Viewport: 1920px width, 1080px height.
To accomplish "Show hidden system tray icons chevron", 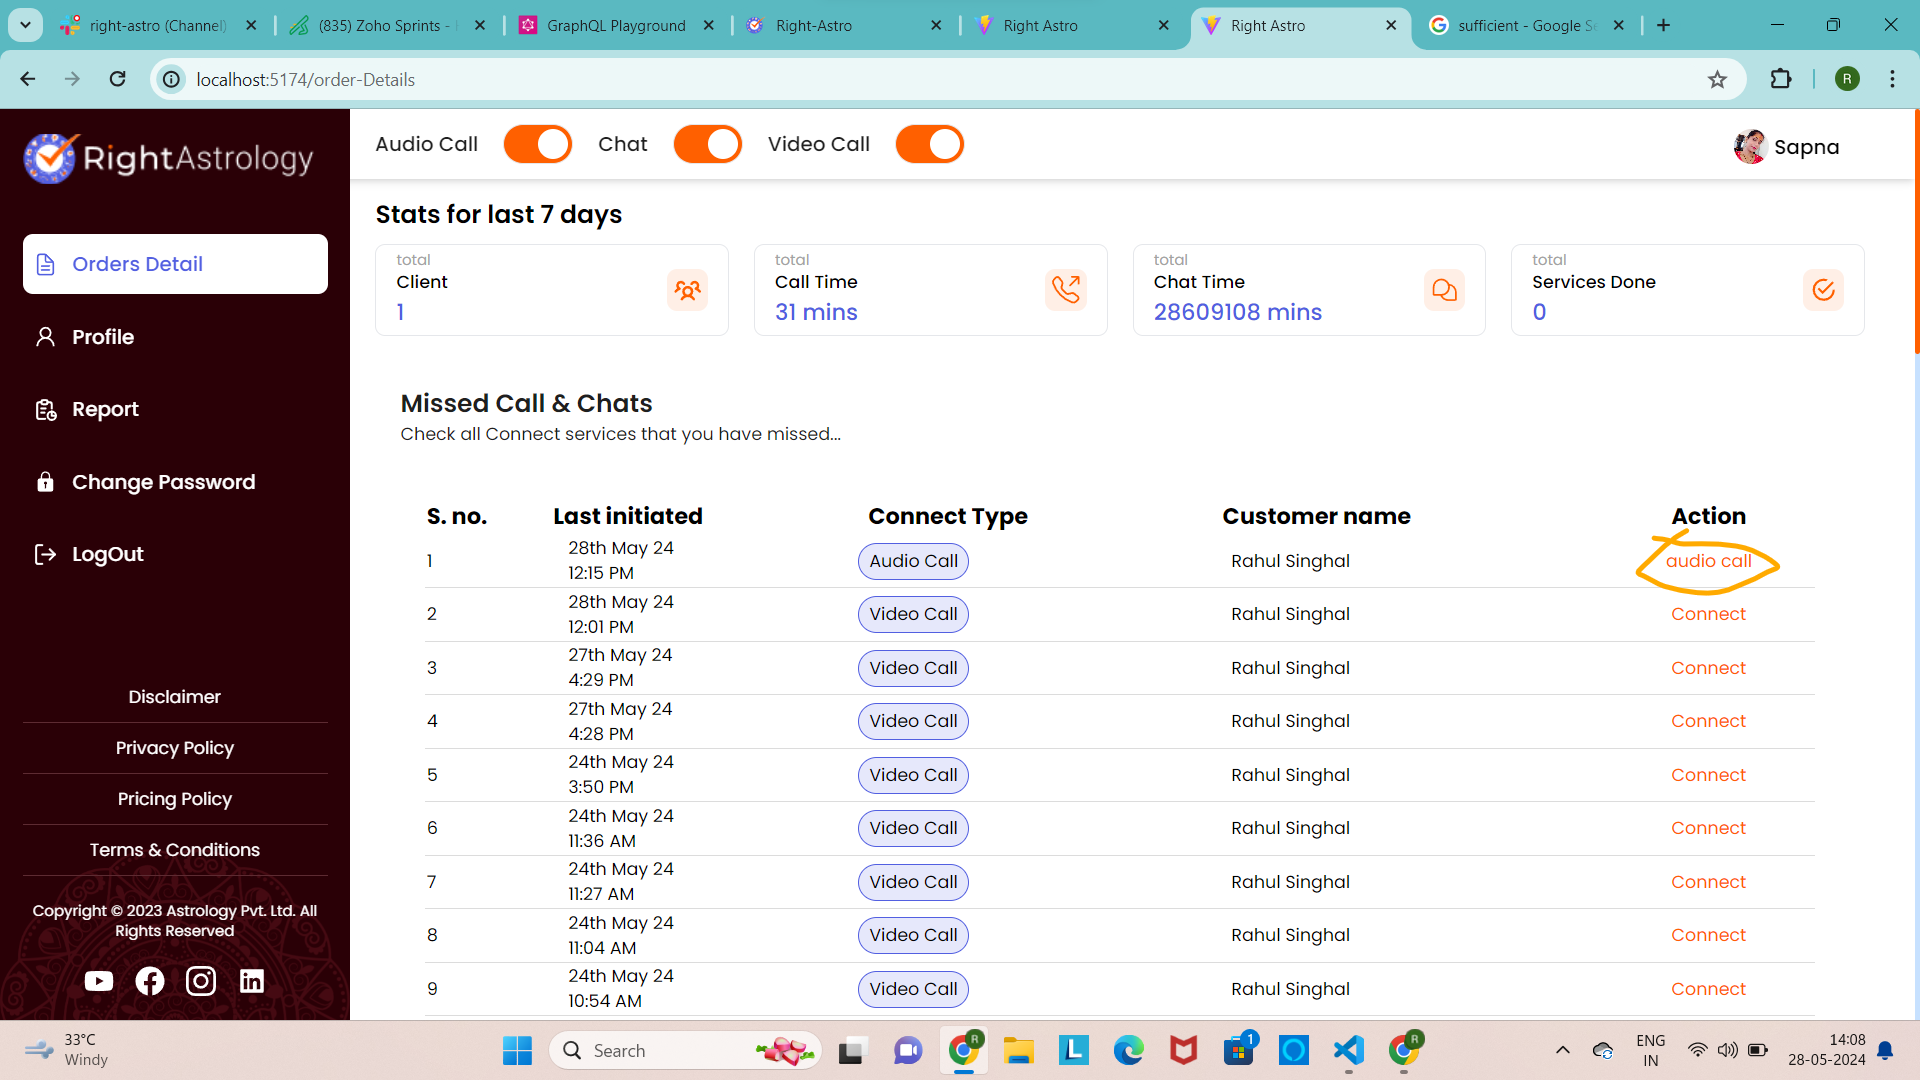I will [1562, 1050].
